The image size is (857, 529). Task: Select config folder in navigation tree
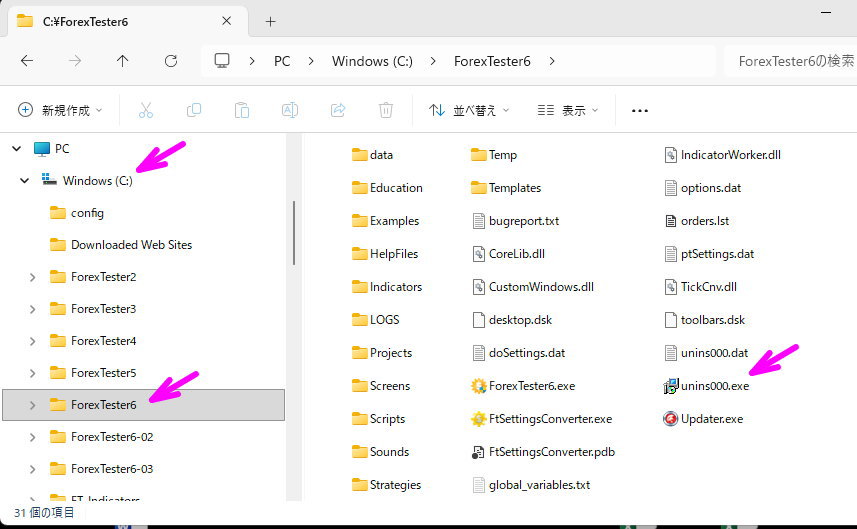[x=77, y=213]
